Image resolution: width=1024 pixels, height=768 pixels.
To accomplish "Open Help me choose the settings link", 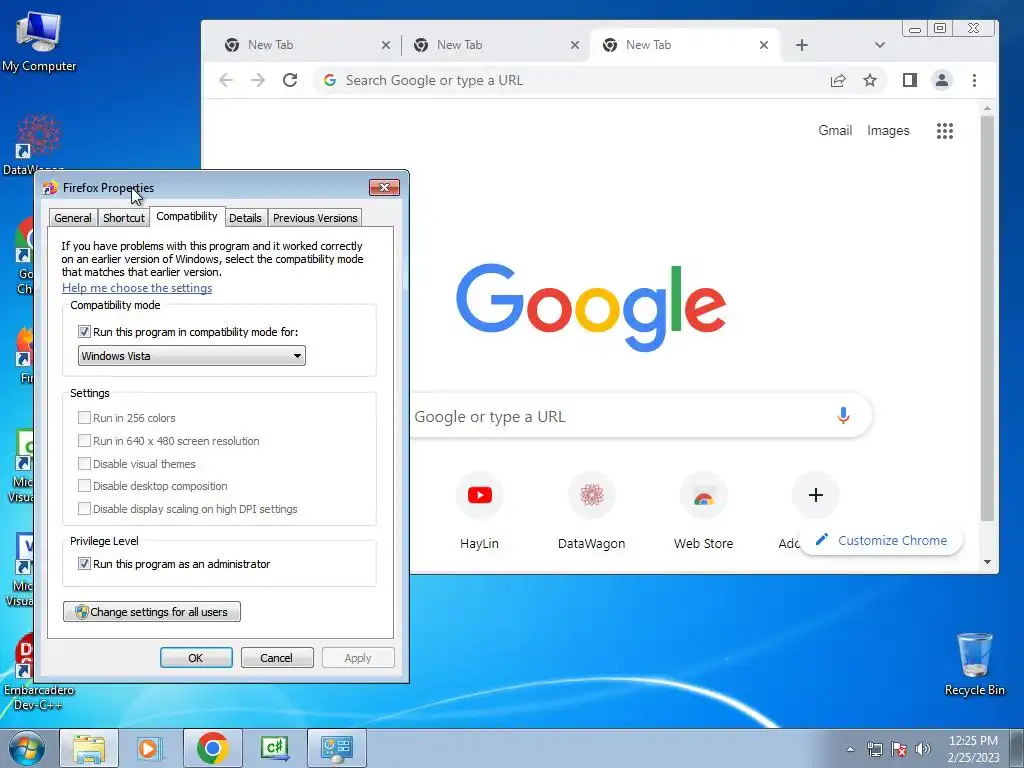I will point(137,288).
